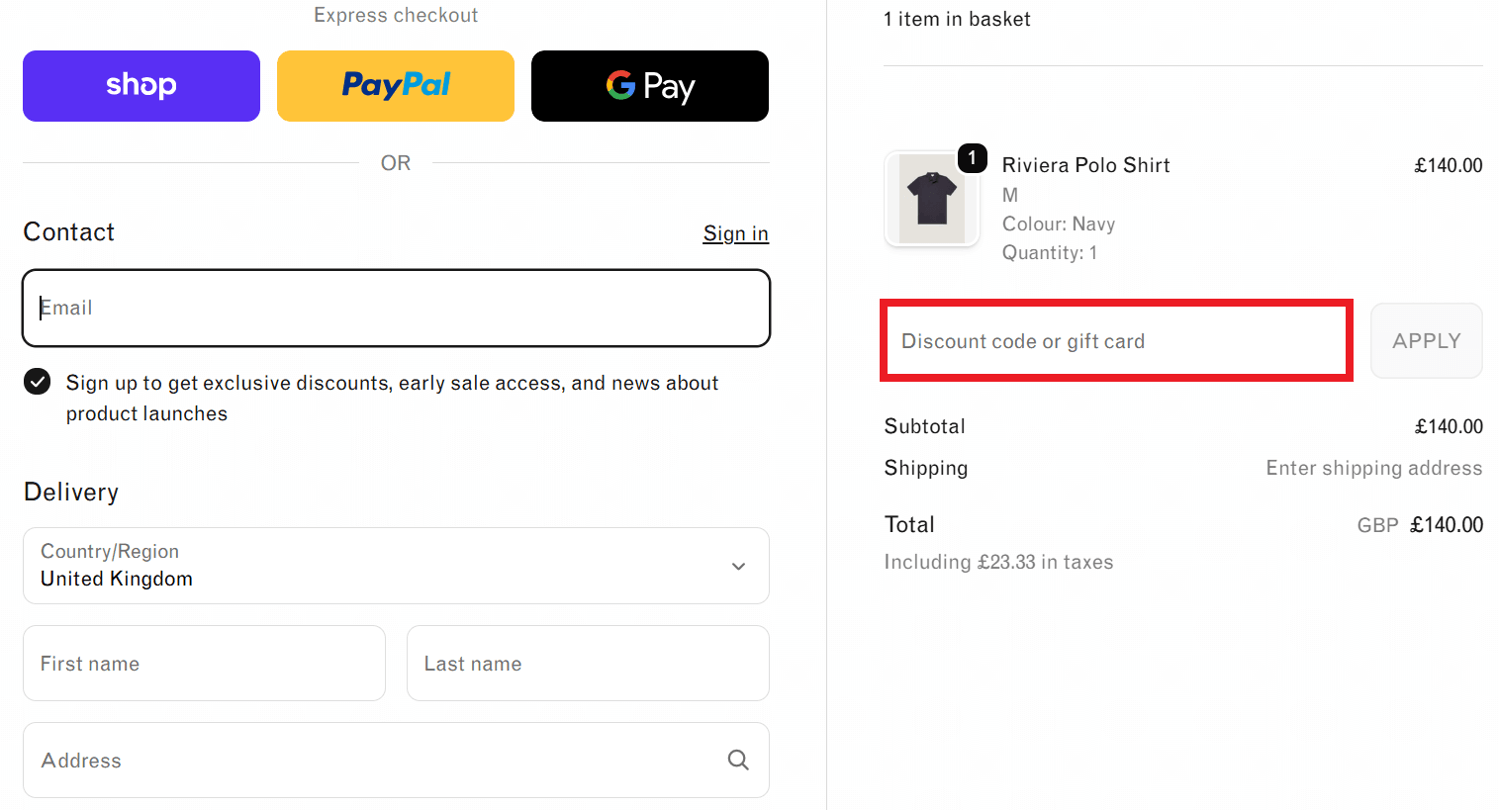The height and width of the screenshot is (810, 1500).
Task: Uncheck the exclusive discounts sign-up checkbox
Action: [x=36, y=381]
